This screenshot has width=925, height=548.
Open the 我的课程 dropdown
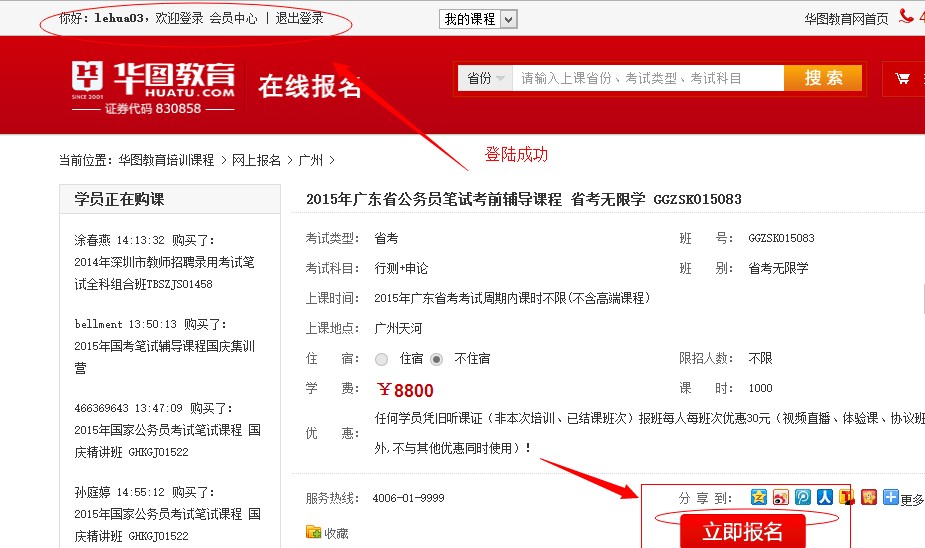tap(478, 19)
